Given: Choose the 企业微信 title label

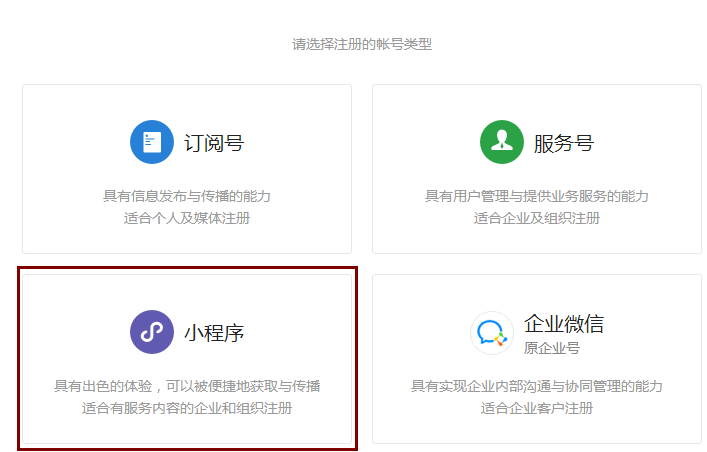Looking at the screenshot, I should tap(564, 324).
